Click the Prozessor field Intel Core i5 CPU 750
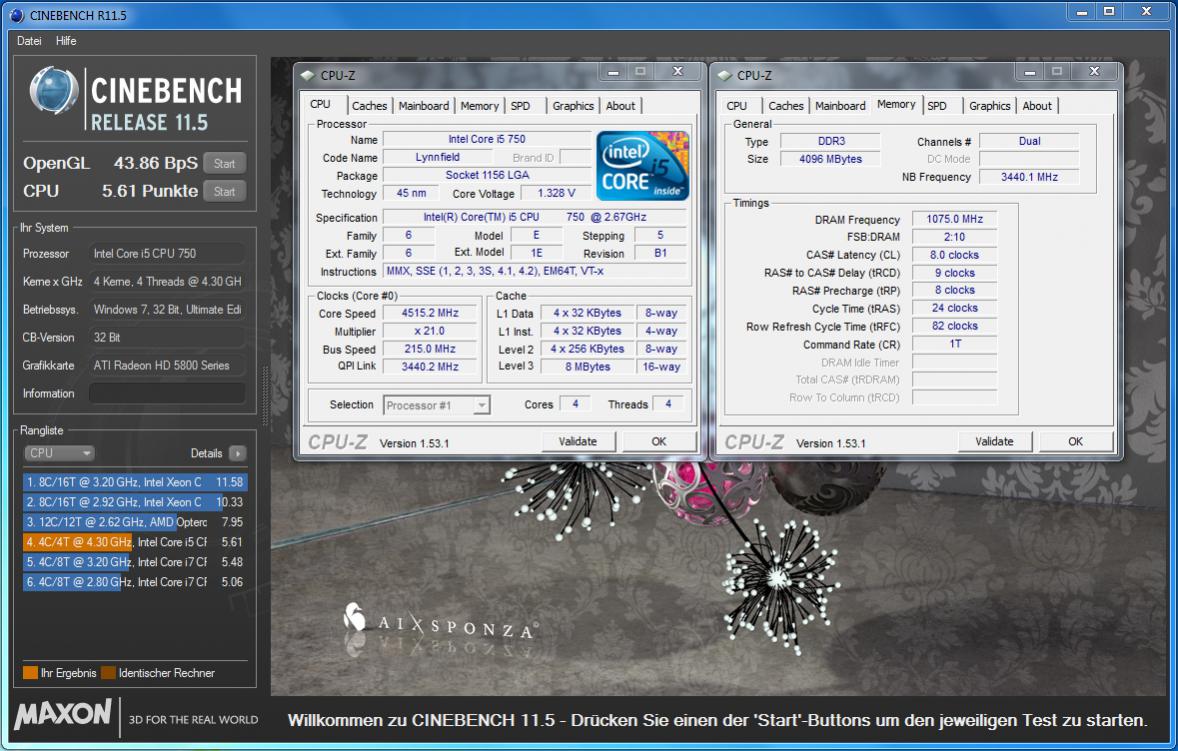1178x751 pixels. 167,254
